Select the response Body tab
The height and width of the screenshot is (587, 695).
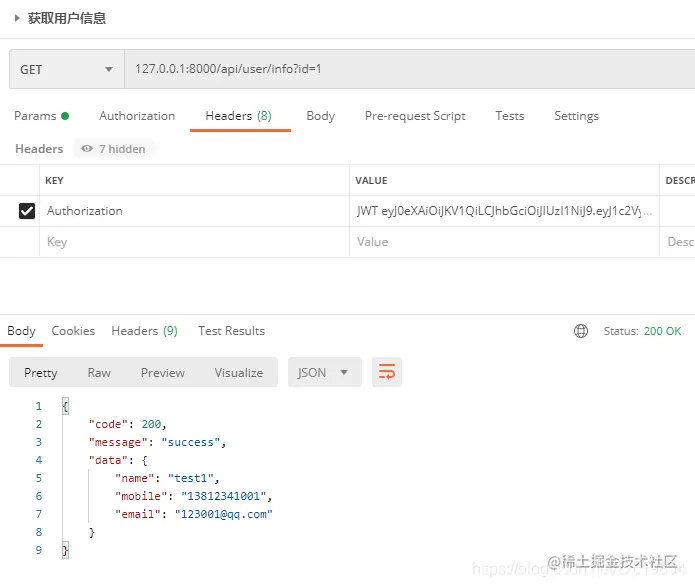[x=21, y=331]
